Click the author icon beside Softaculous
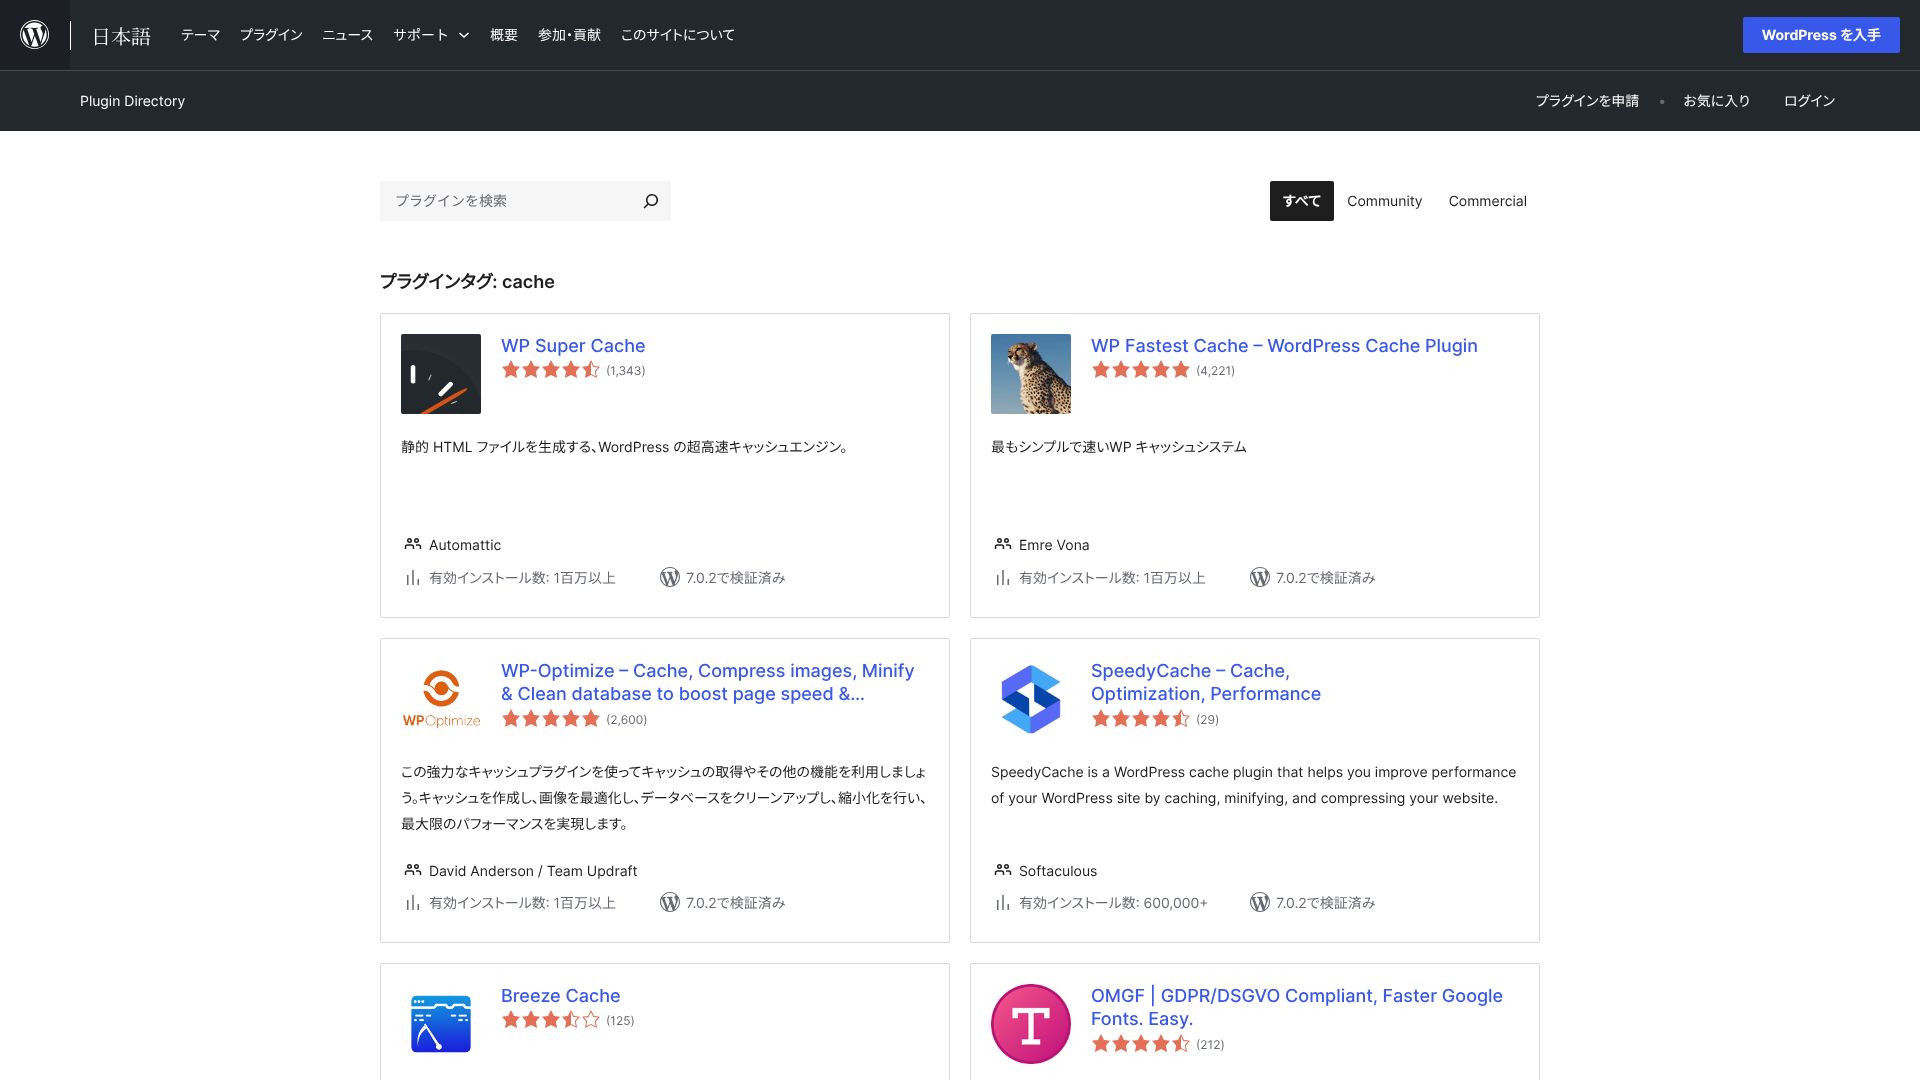The height and width of the screenshot is (1080, 1920). point(1003,870)
